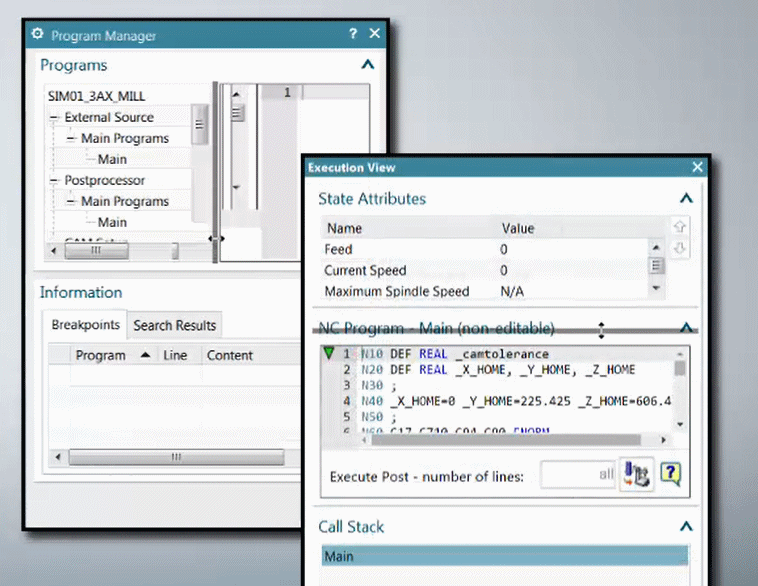This screenshot has height=586, width=758.
Task: Select Main under Postprocessor Main Programs
Action: 112,222
